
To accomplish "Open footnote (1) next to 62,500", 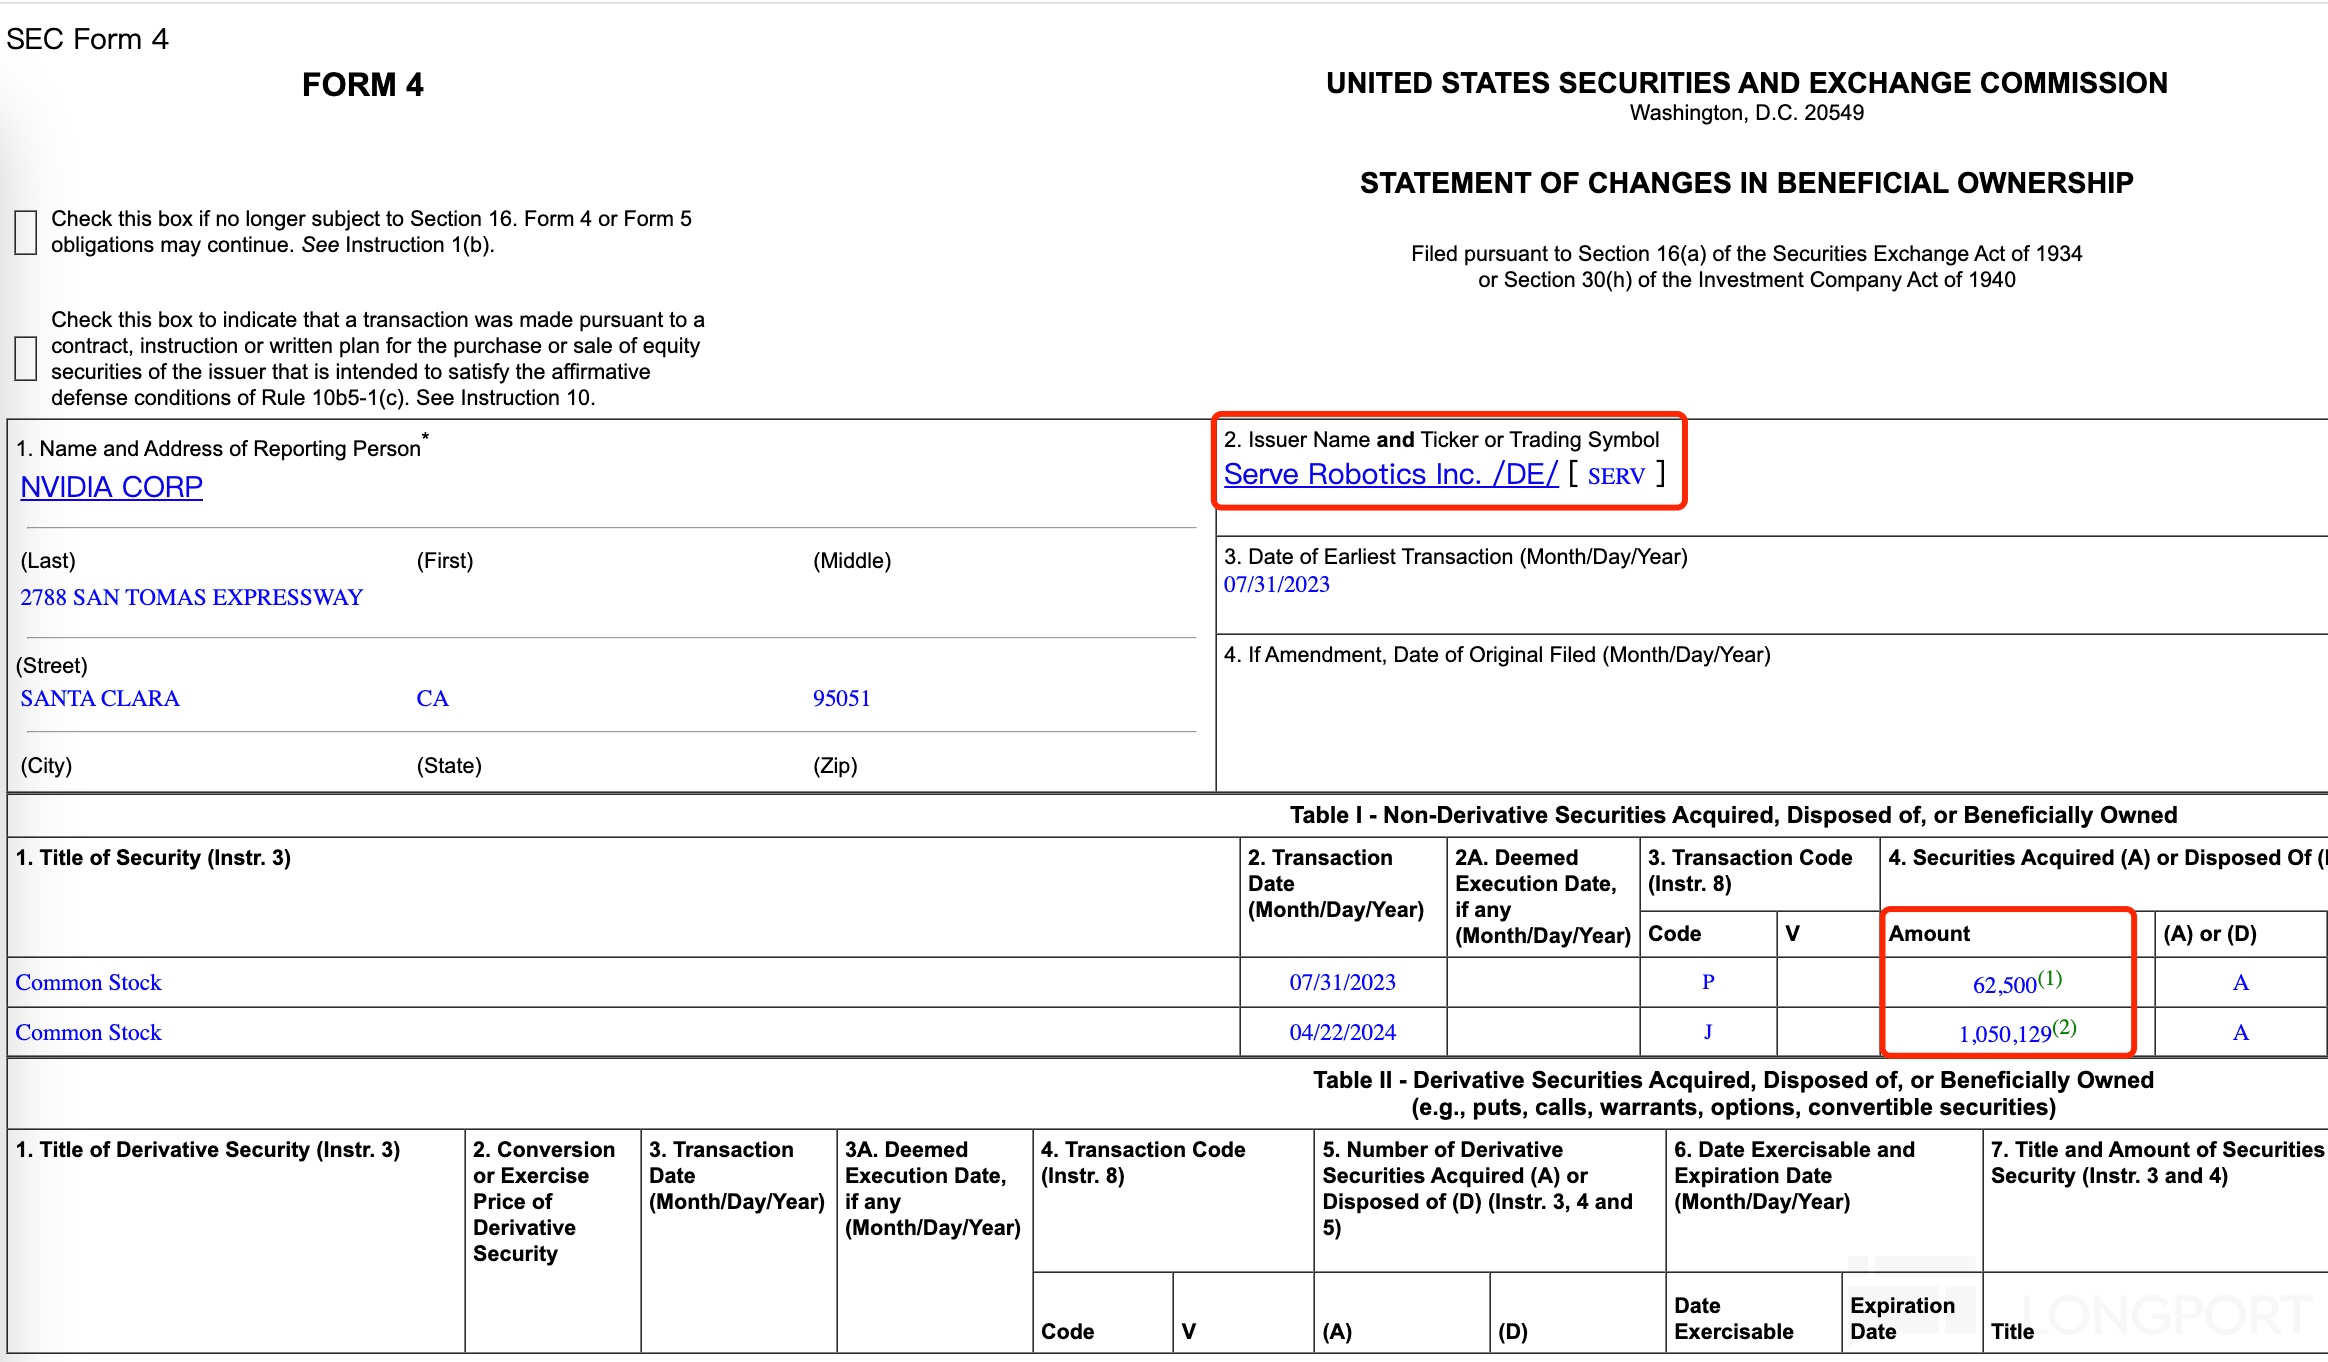I will tap(2050, 978).
